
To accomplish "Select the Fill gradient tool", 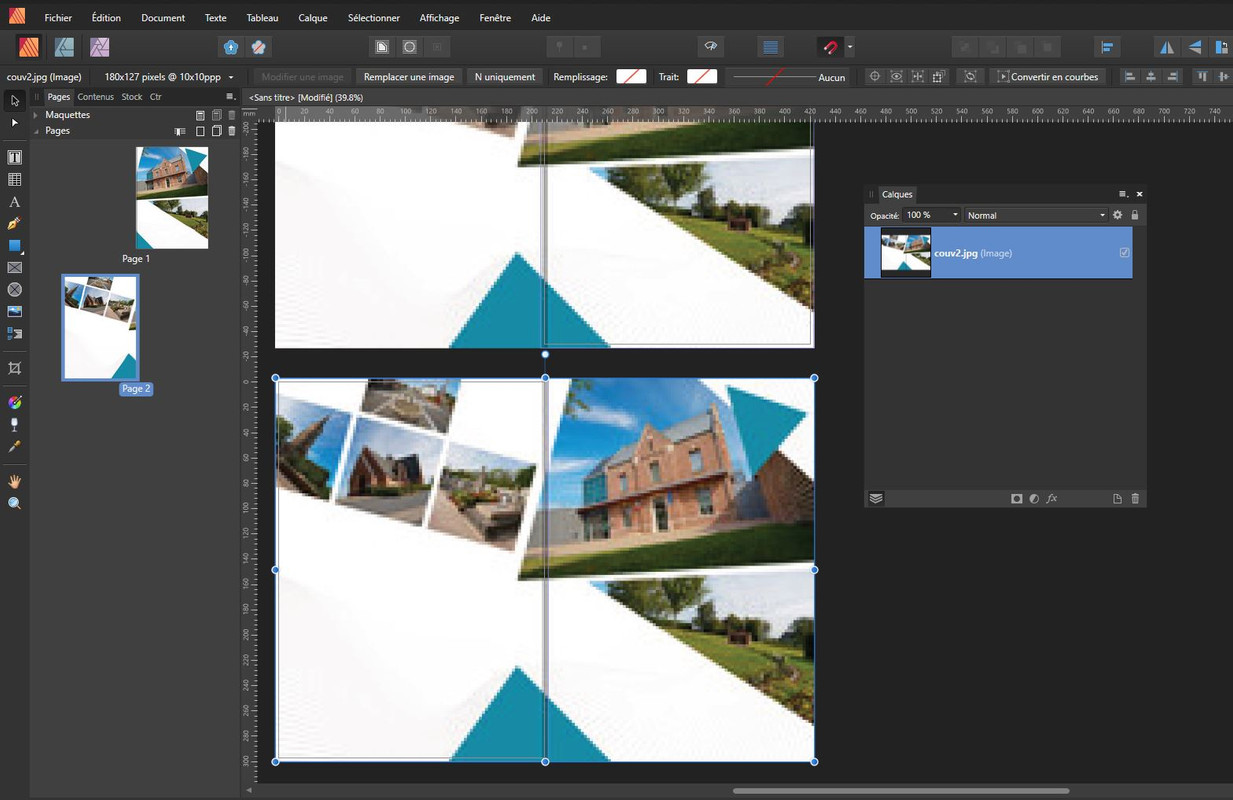I will coord(15,403).
